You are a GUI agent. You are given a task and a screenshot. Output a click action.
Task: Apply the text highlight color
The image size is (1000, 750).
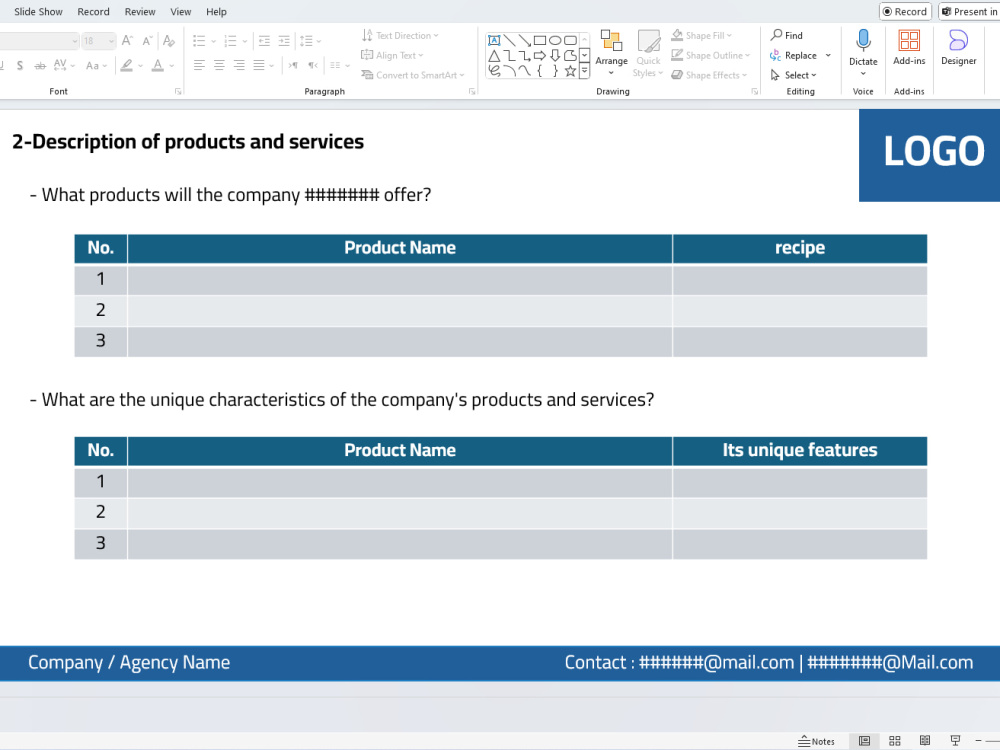click(126, 65)
